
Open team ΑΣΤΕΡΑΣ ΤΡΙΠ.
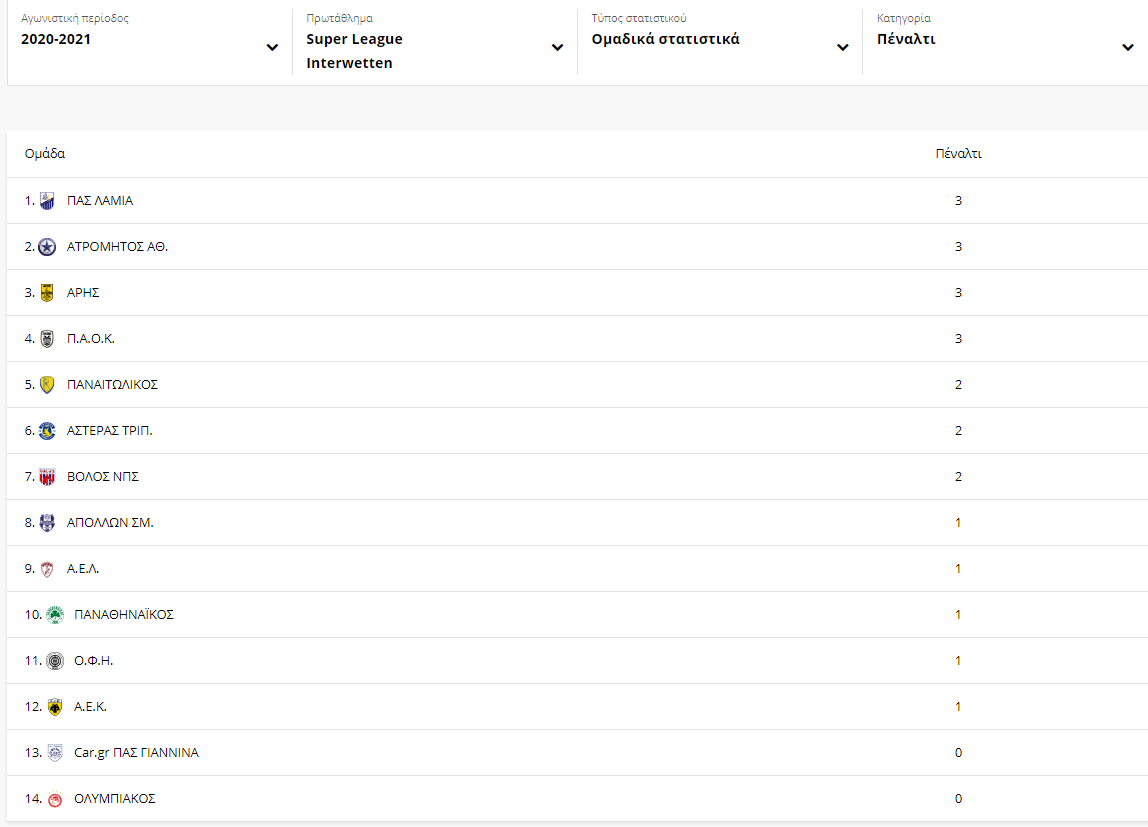pyautogui.click(x=110, y=431)
